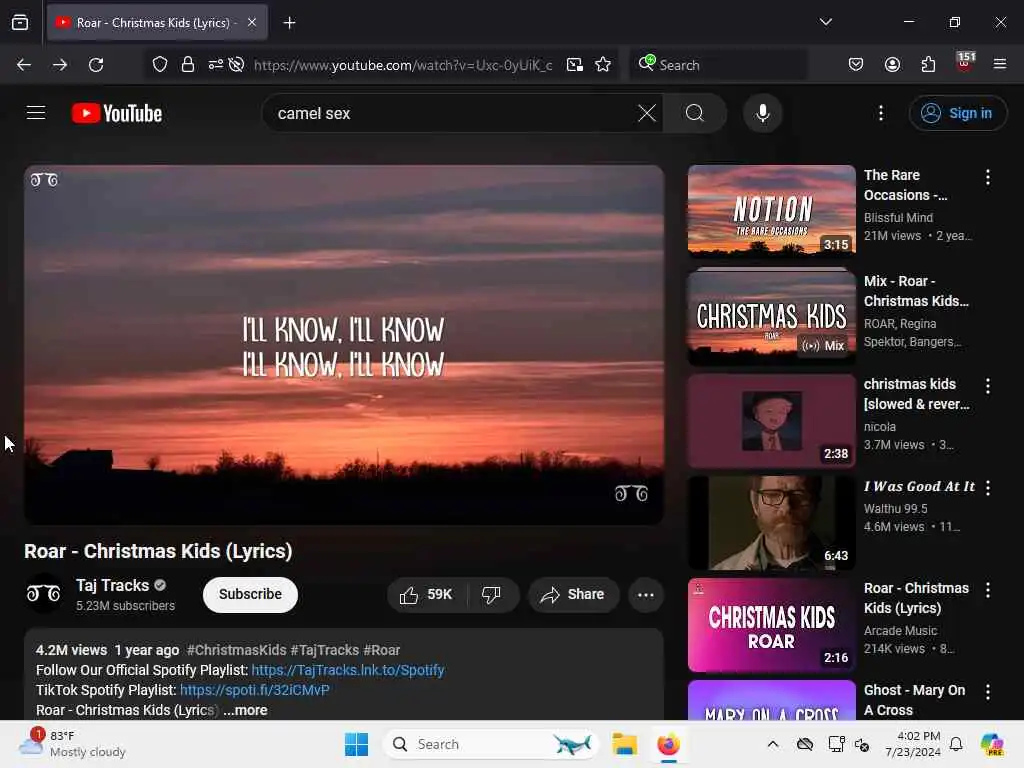Viewport: 1024px width, 768px height.
Task: Open Firefox View recent browsing button
Action: (x=20, y=23)
